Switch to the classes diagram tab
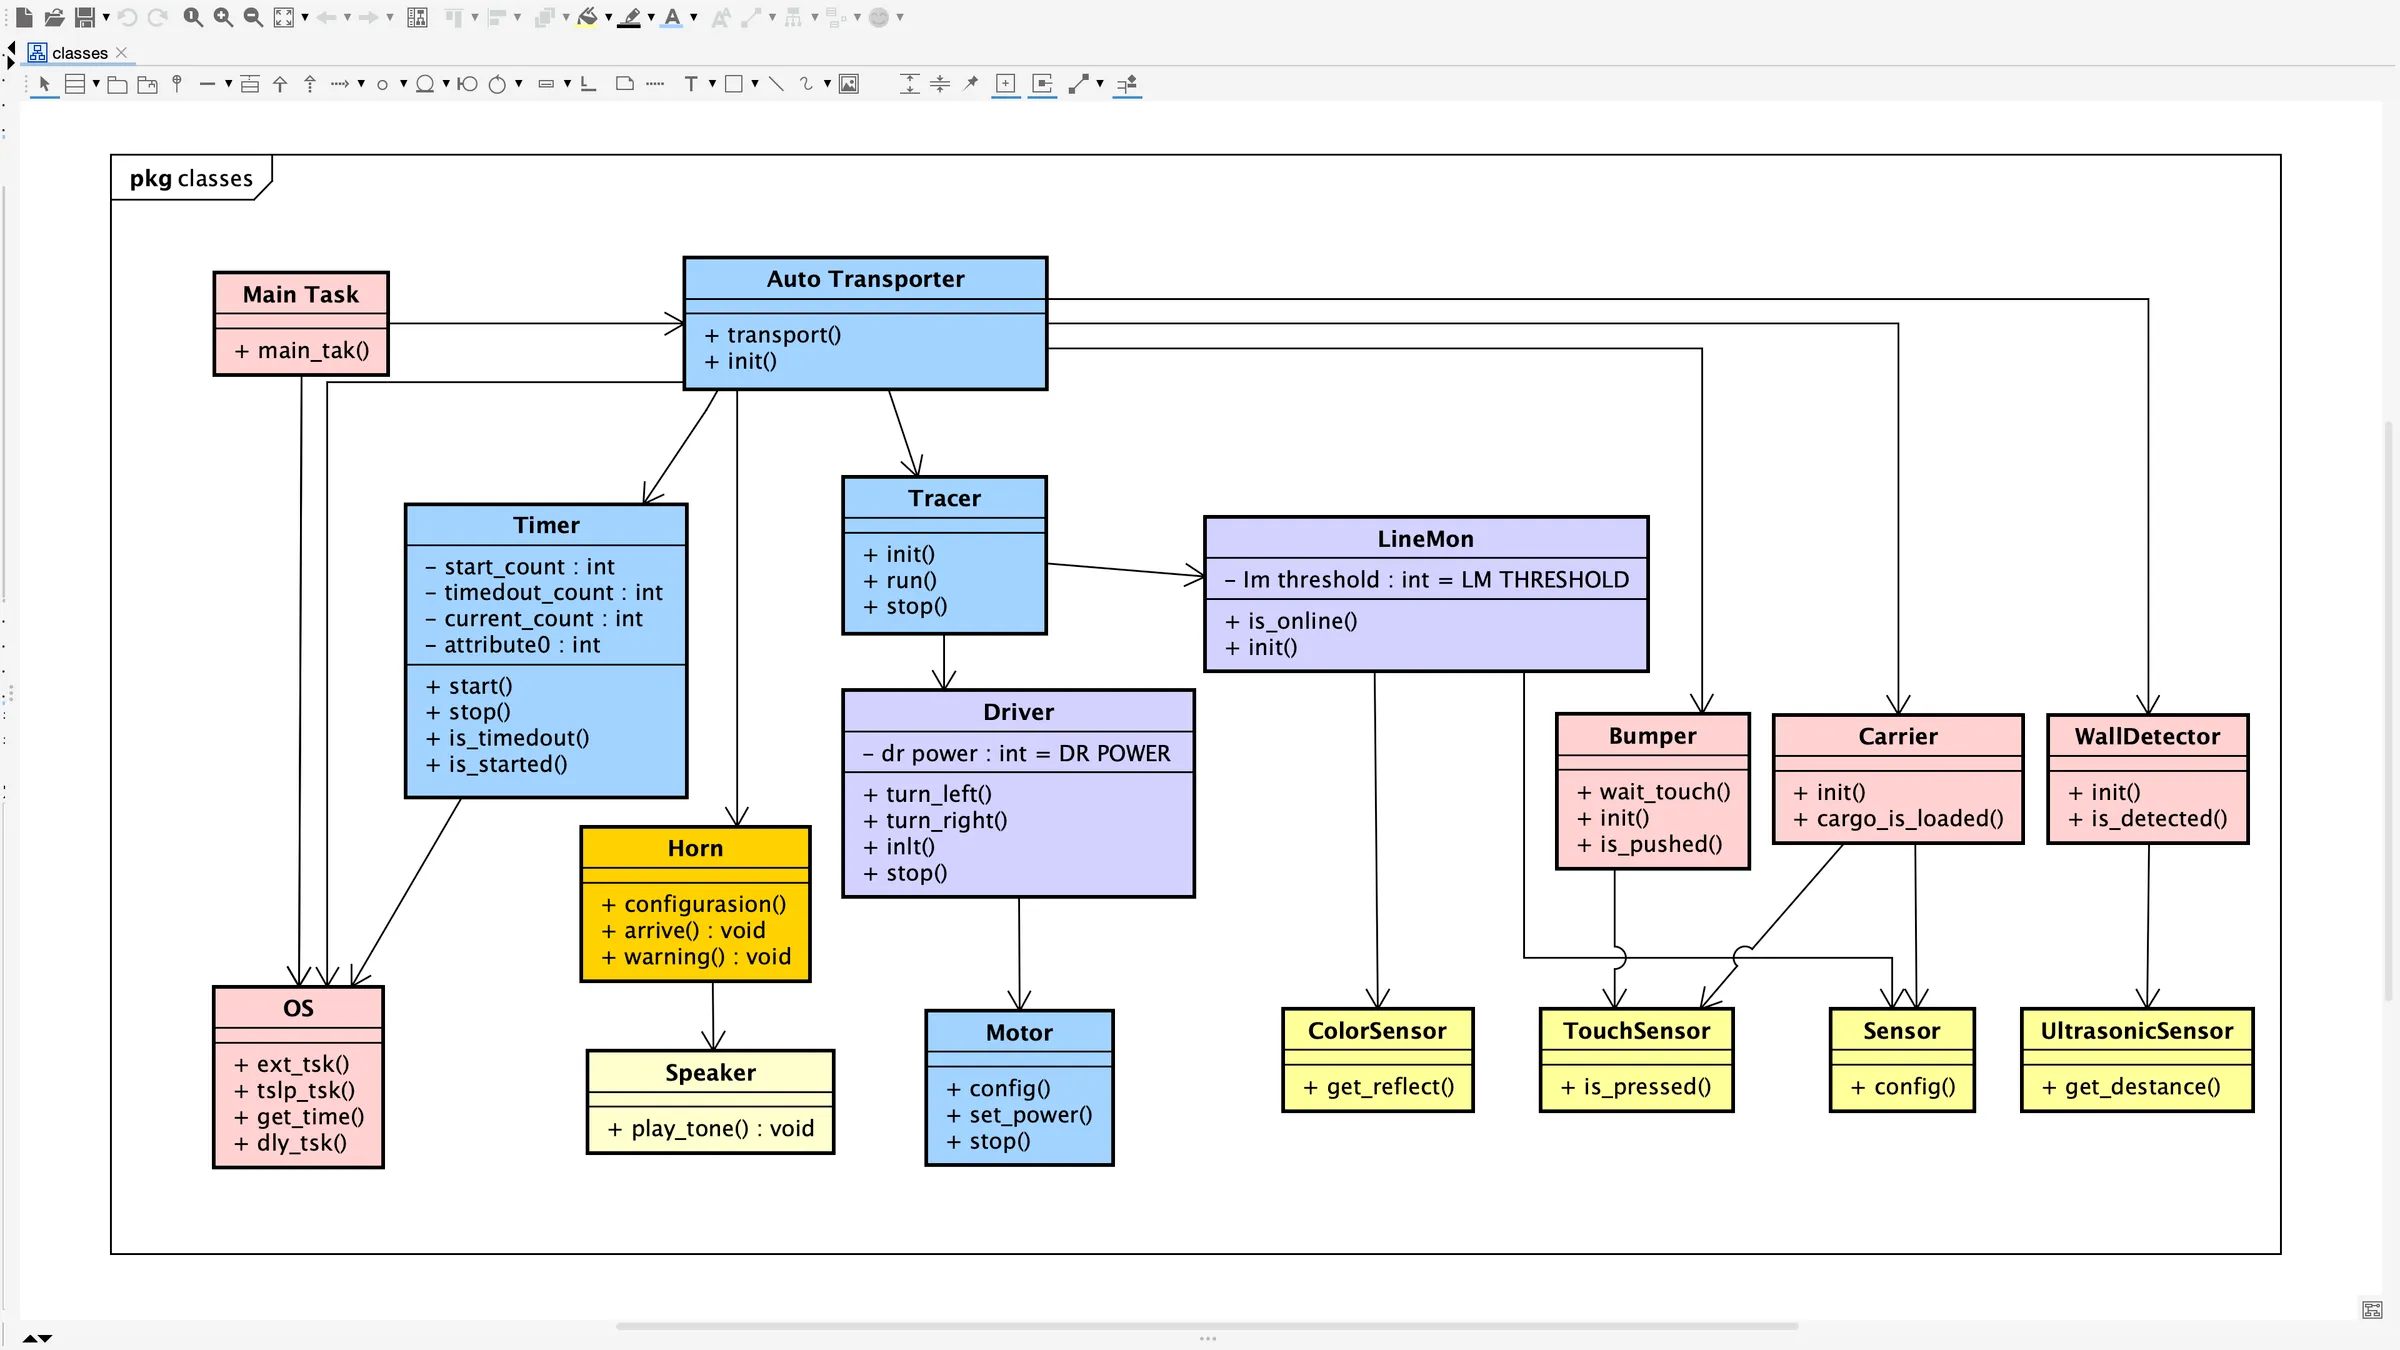The image size is (2400, 1350). [x=80, y=53]
